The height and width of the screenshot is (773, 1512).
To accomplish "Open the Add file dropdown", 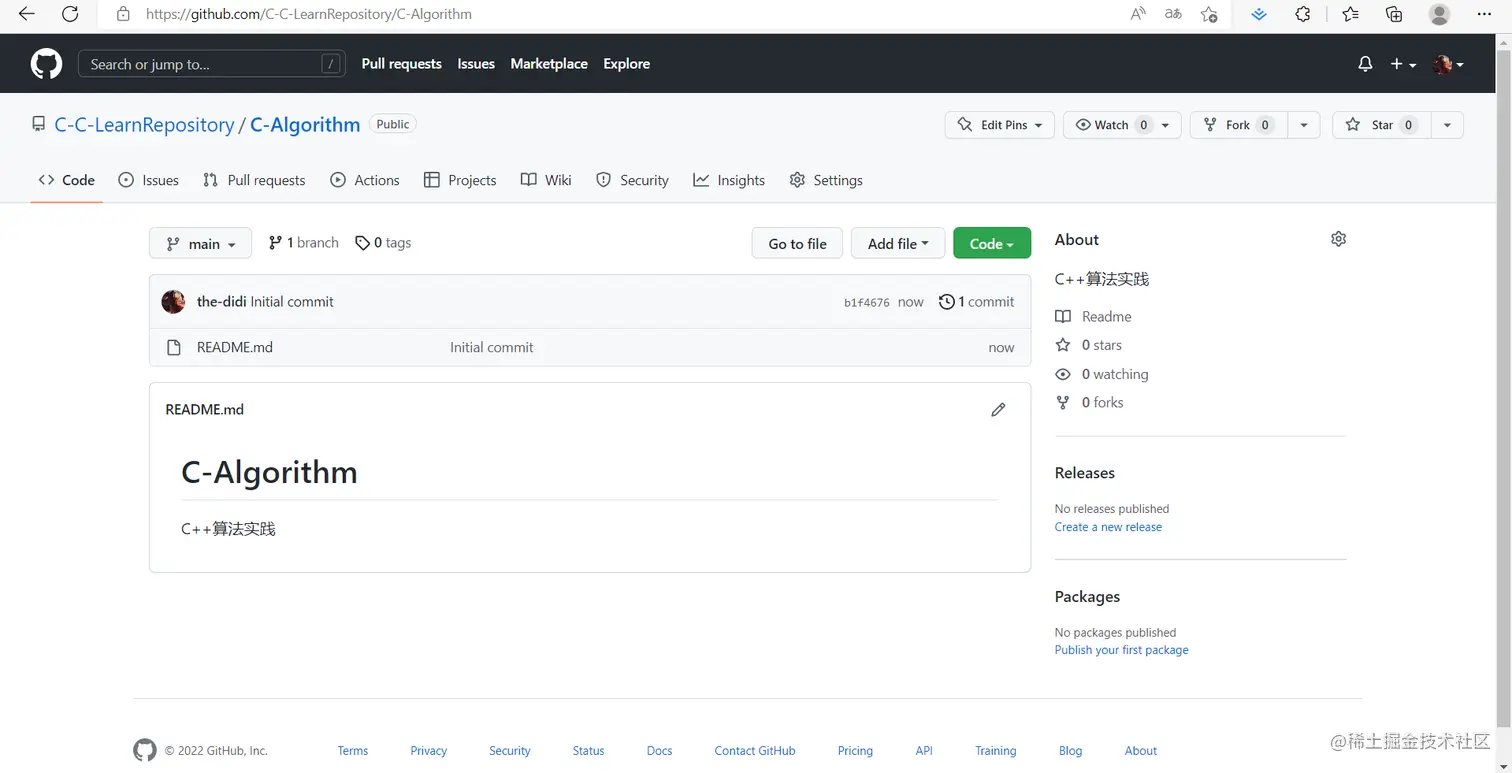I will (x=898, y=244).
